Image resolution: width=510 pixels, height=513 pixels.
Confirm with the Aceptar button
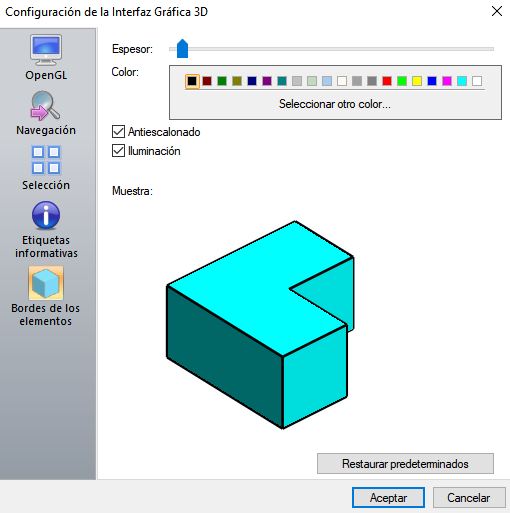[388, 498]
